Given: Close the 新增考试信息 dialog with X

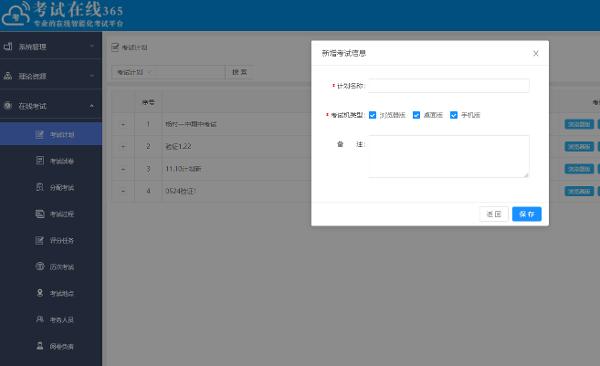Looking at the screenshot, I should [x=536, y=54].
